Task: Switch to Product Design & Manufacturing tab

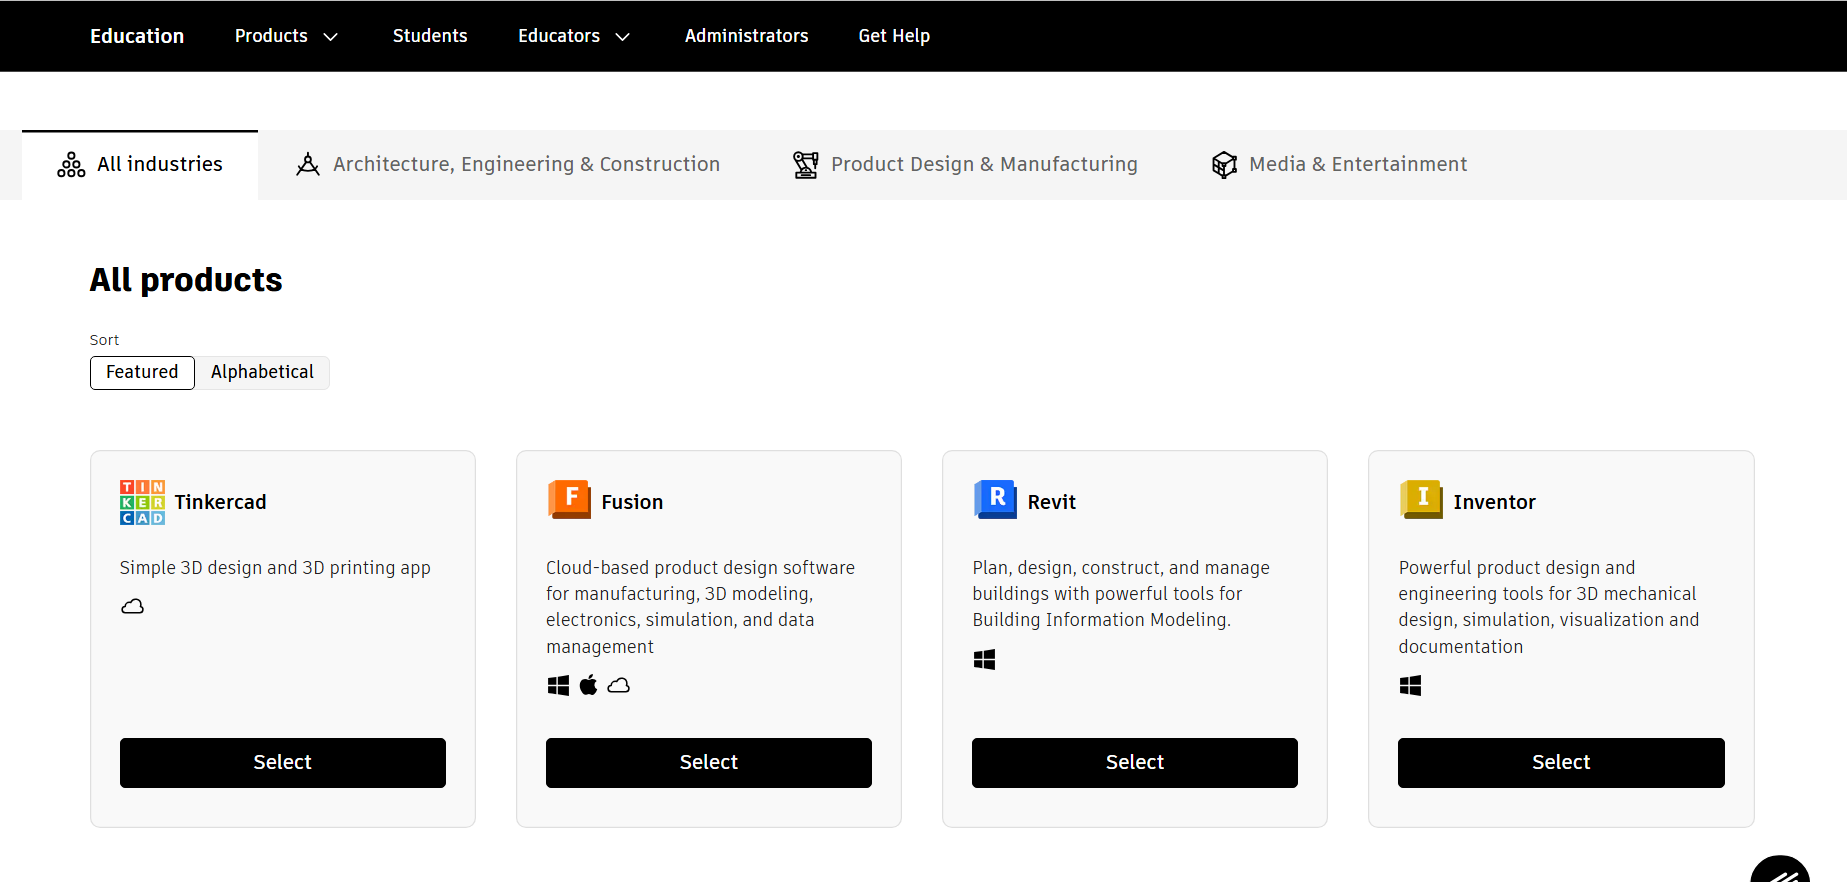Action: [965, 165]
